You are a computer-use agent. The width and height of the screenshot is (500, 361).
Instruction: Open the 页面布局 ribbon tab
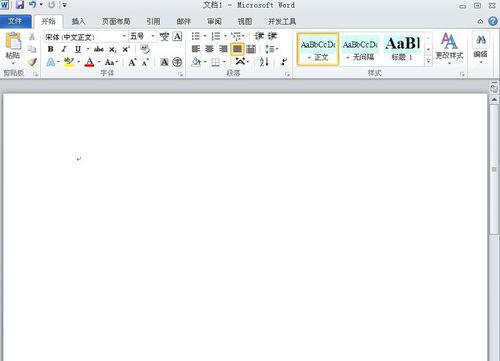click(116, 22)
